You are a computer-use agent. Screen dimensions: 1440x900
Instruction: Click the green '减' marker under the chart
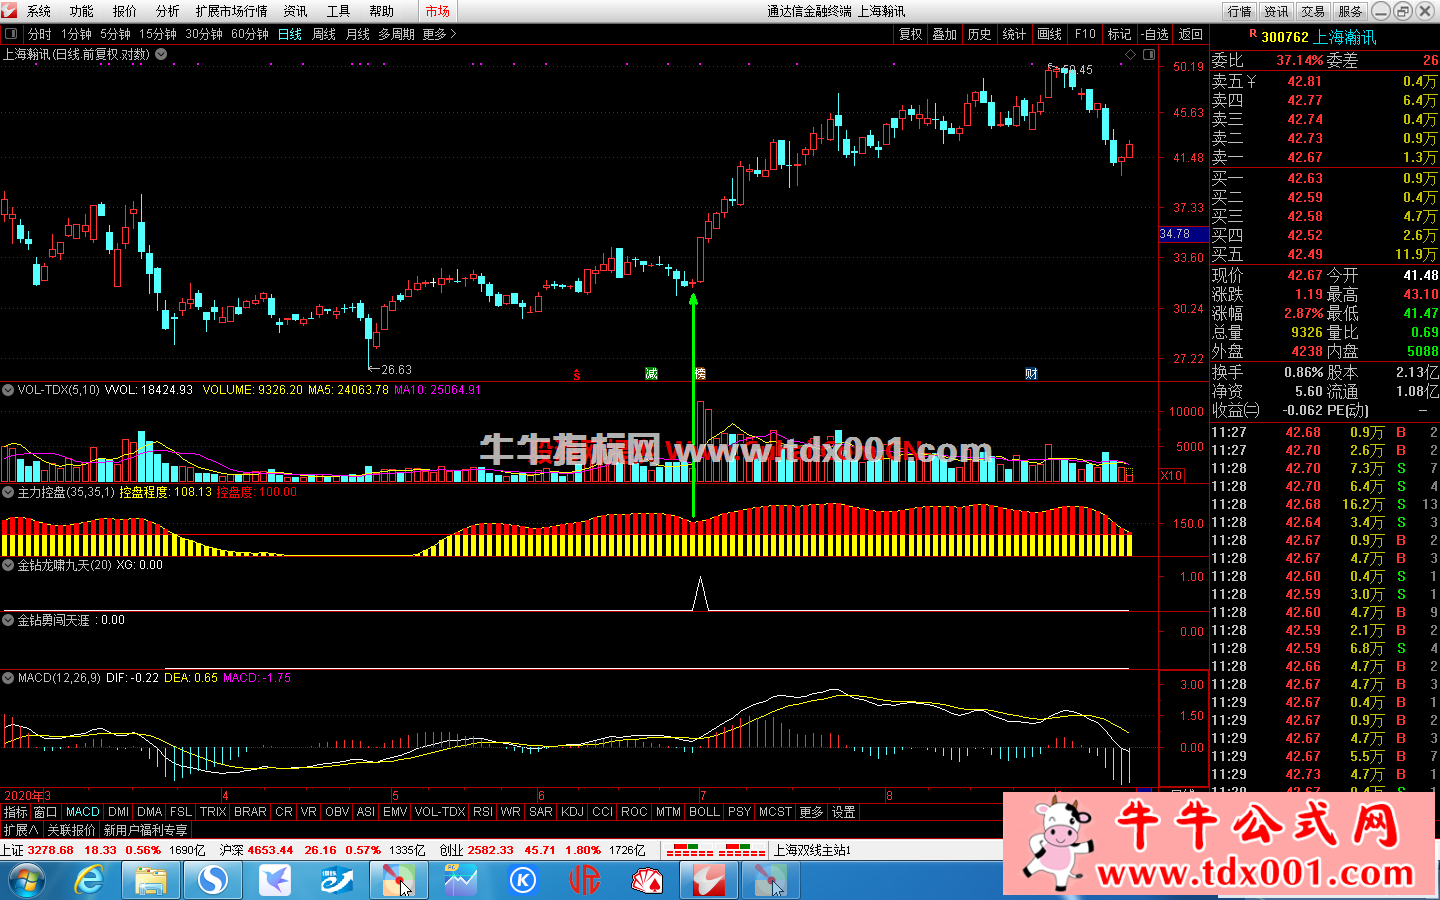[651, 374]
